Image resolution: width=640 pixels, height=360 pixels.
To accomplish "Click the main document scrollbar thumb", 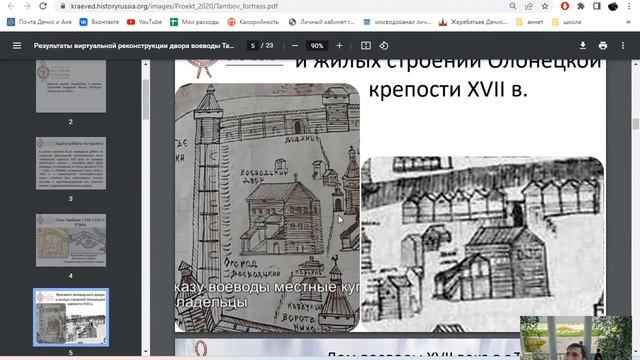I will pos(636,124).
